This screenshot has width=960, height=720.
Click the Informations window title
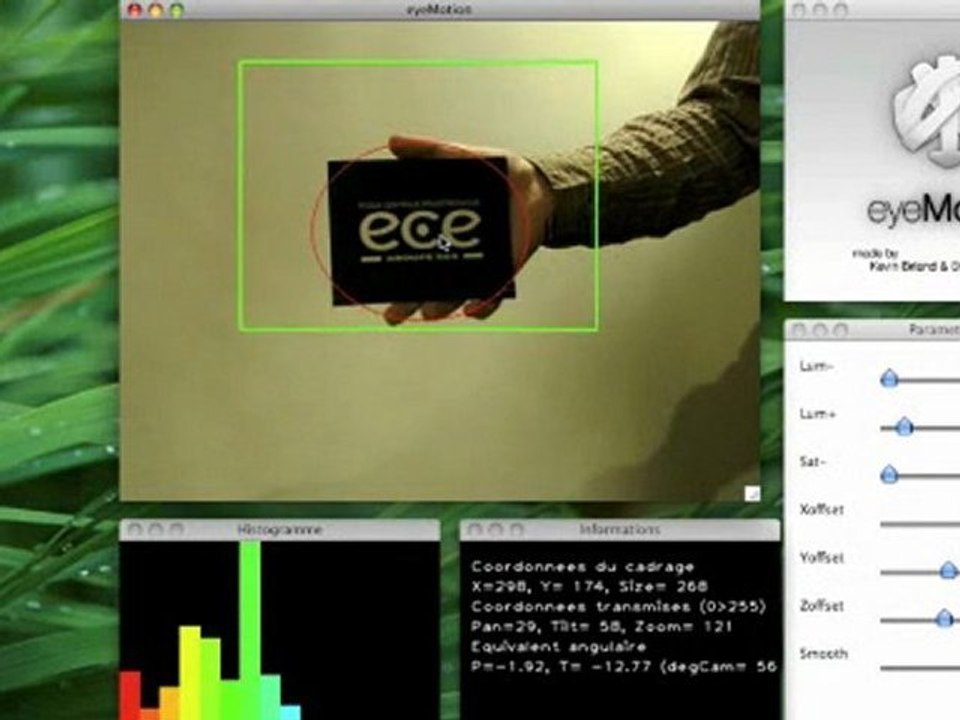(x=620, y=530)
